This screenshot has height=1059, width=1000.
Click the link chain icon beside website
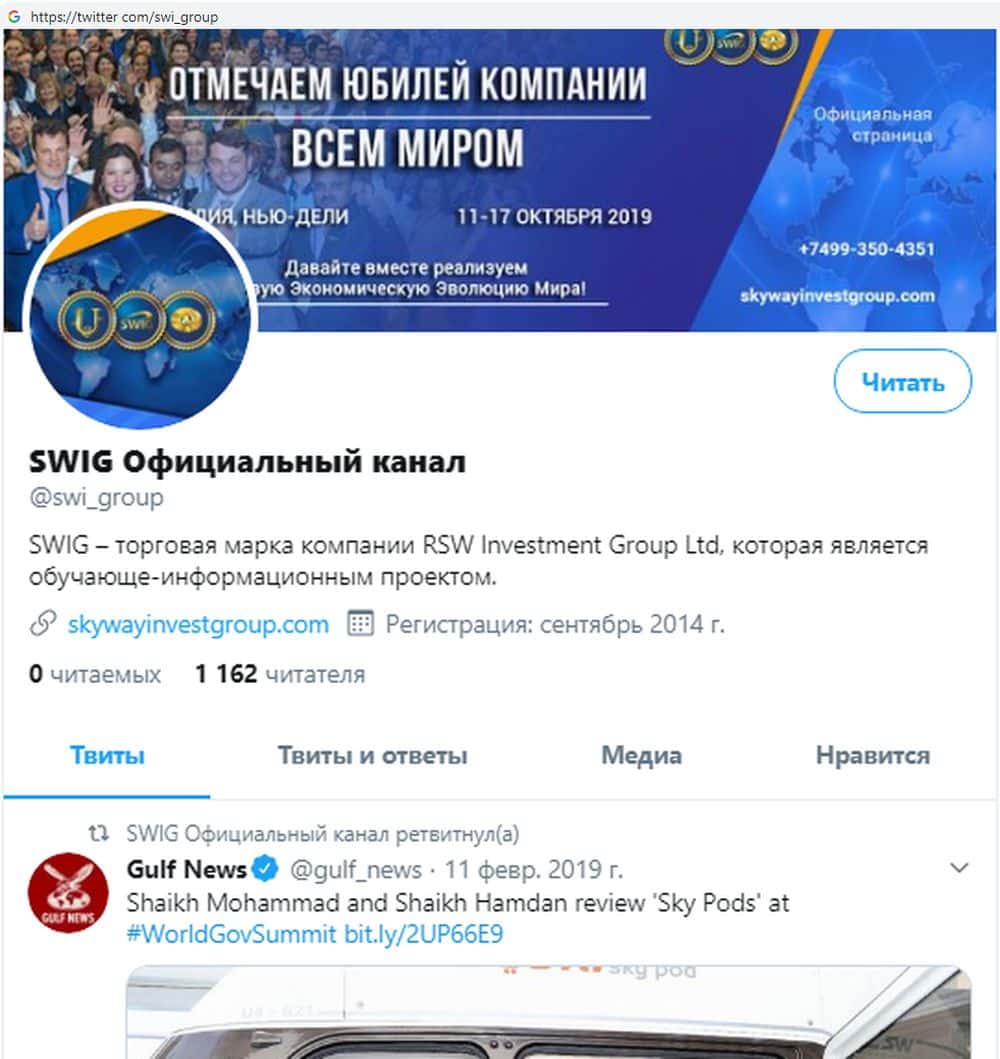[43, 623]
